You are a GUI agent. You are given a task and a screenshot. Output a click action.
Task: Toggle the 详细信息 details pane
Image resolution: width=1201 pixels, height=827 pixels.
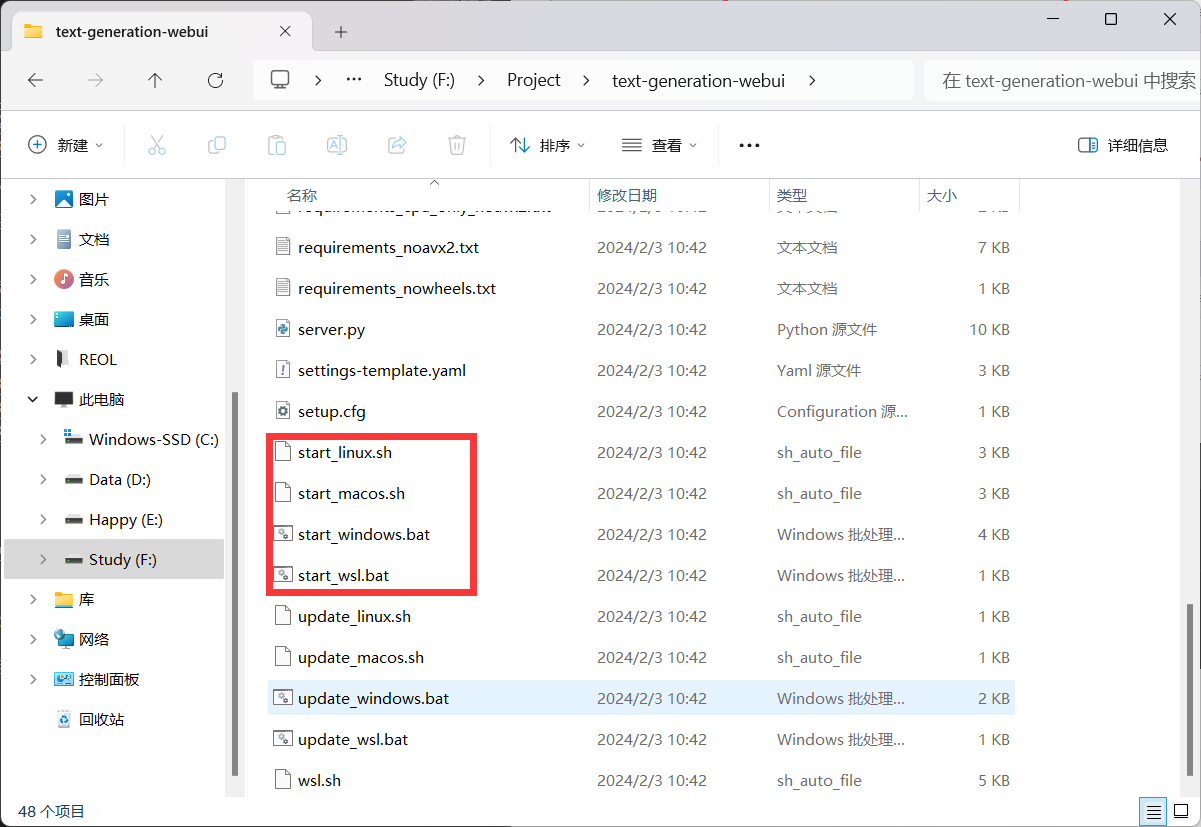click(x=1123, y=145)
